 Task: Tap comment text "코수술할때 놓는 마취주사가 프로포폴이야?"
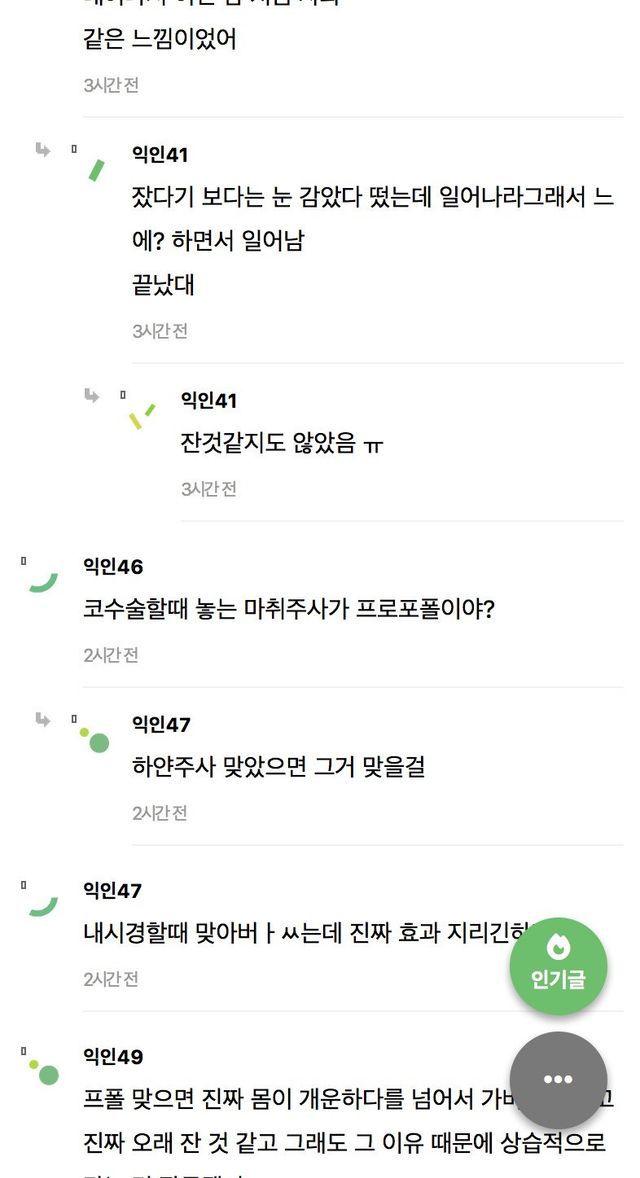[x=289, y=609]
